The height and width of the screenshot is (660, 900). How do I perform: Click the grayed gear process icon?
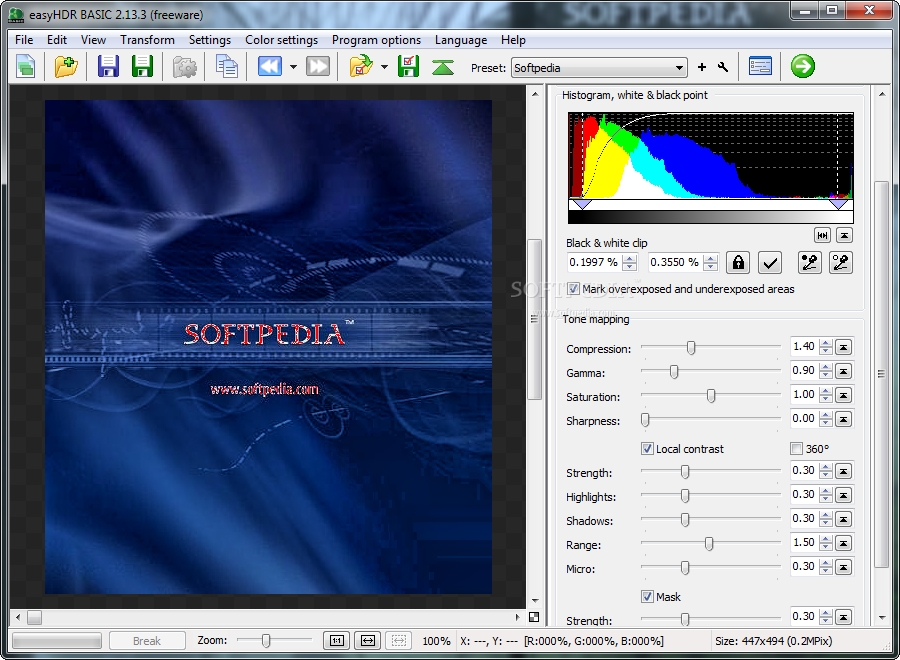tap(185, 67)
